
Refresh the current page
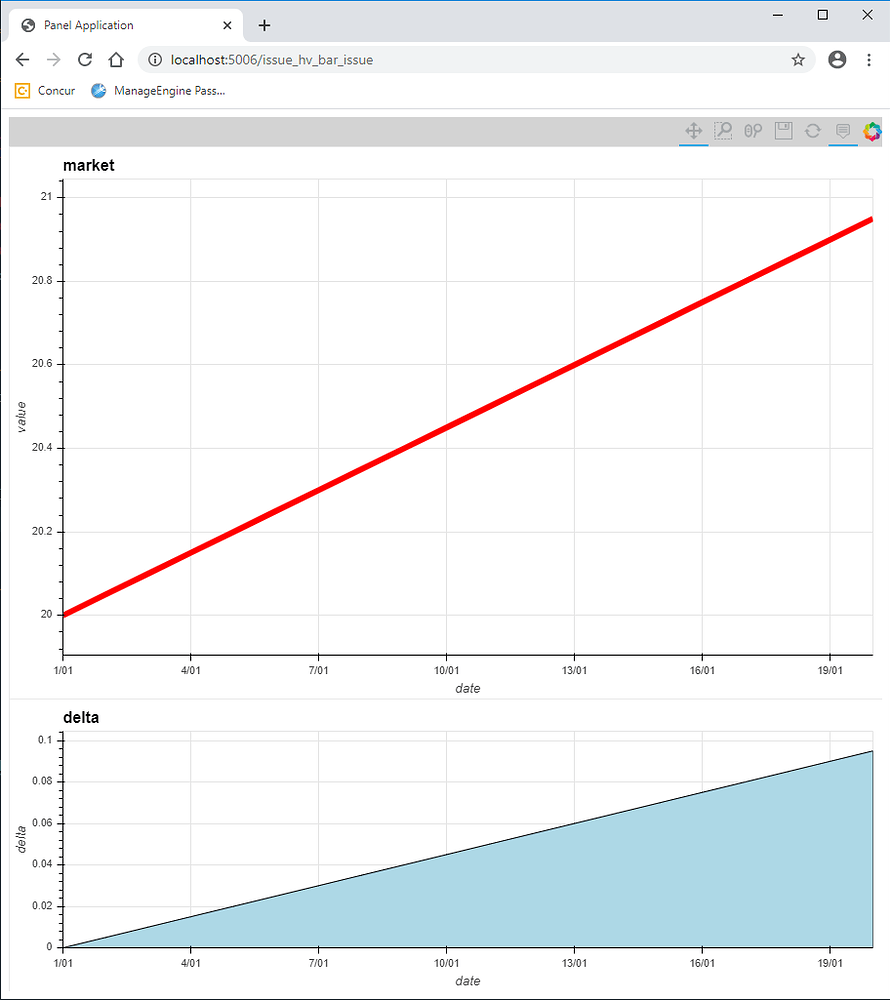coord(84,60)
